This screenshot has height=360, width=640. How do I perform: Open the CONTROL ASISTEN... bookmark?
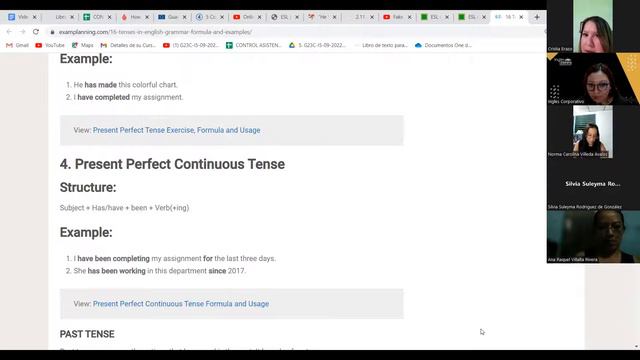coord(253,45)
